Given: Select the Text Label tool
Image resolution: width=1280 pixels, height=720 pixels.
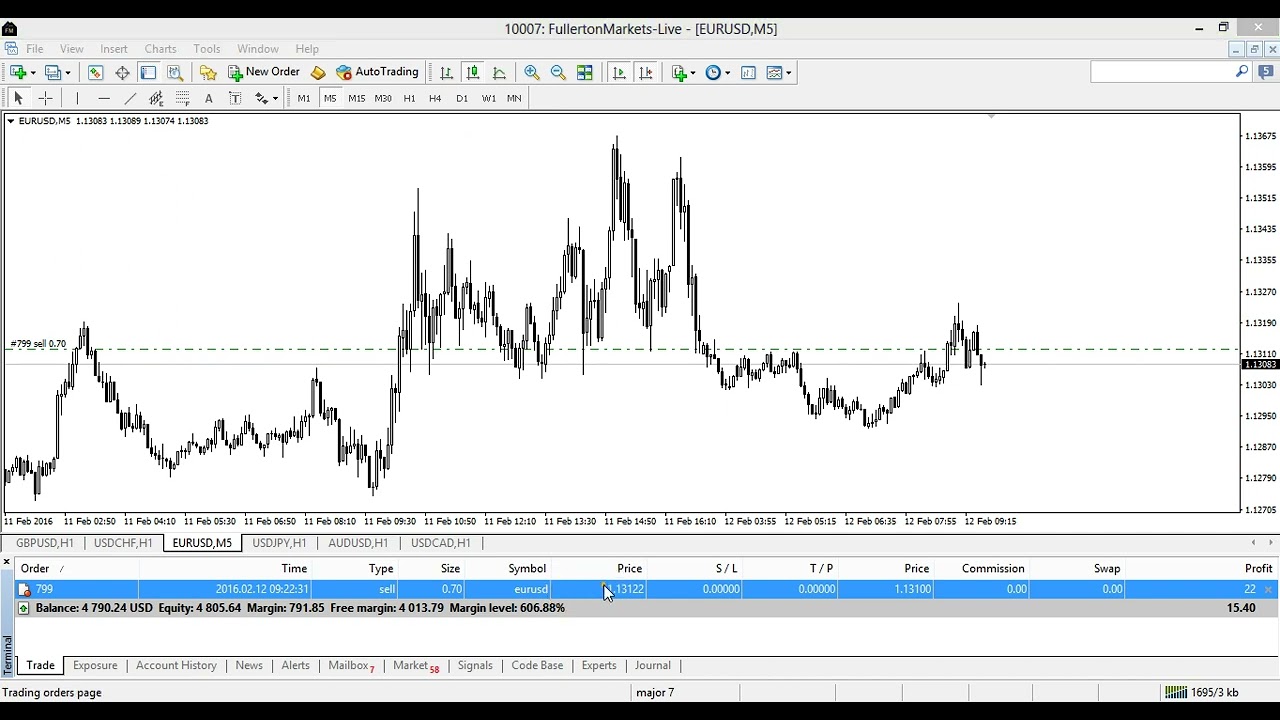Looking at the screenshot, I should tap(235, 98).
